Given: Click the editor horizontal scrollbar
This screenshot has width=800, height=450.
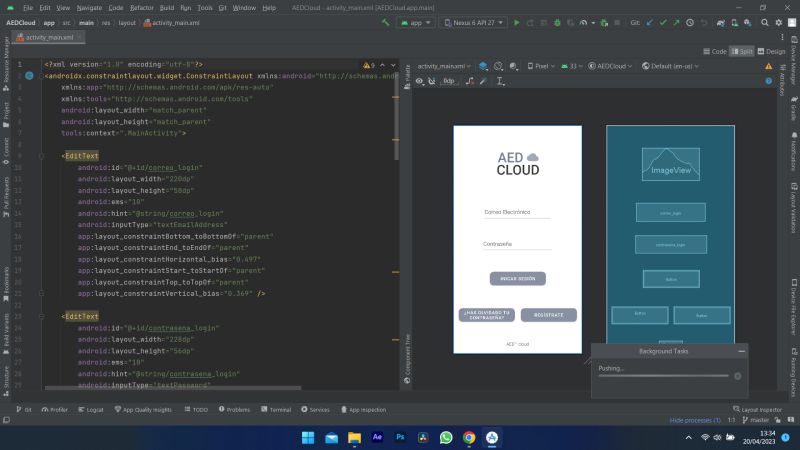Looking at the screenshot, I should [173, 388].
